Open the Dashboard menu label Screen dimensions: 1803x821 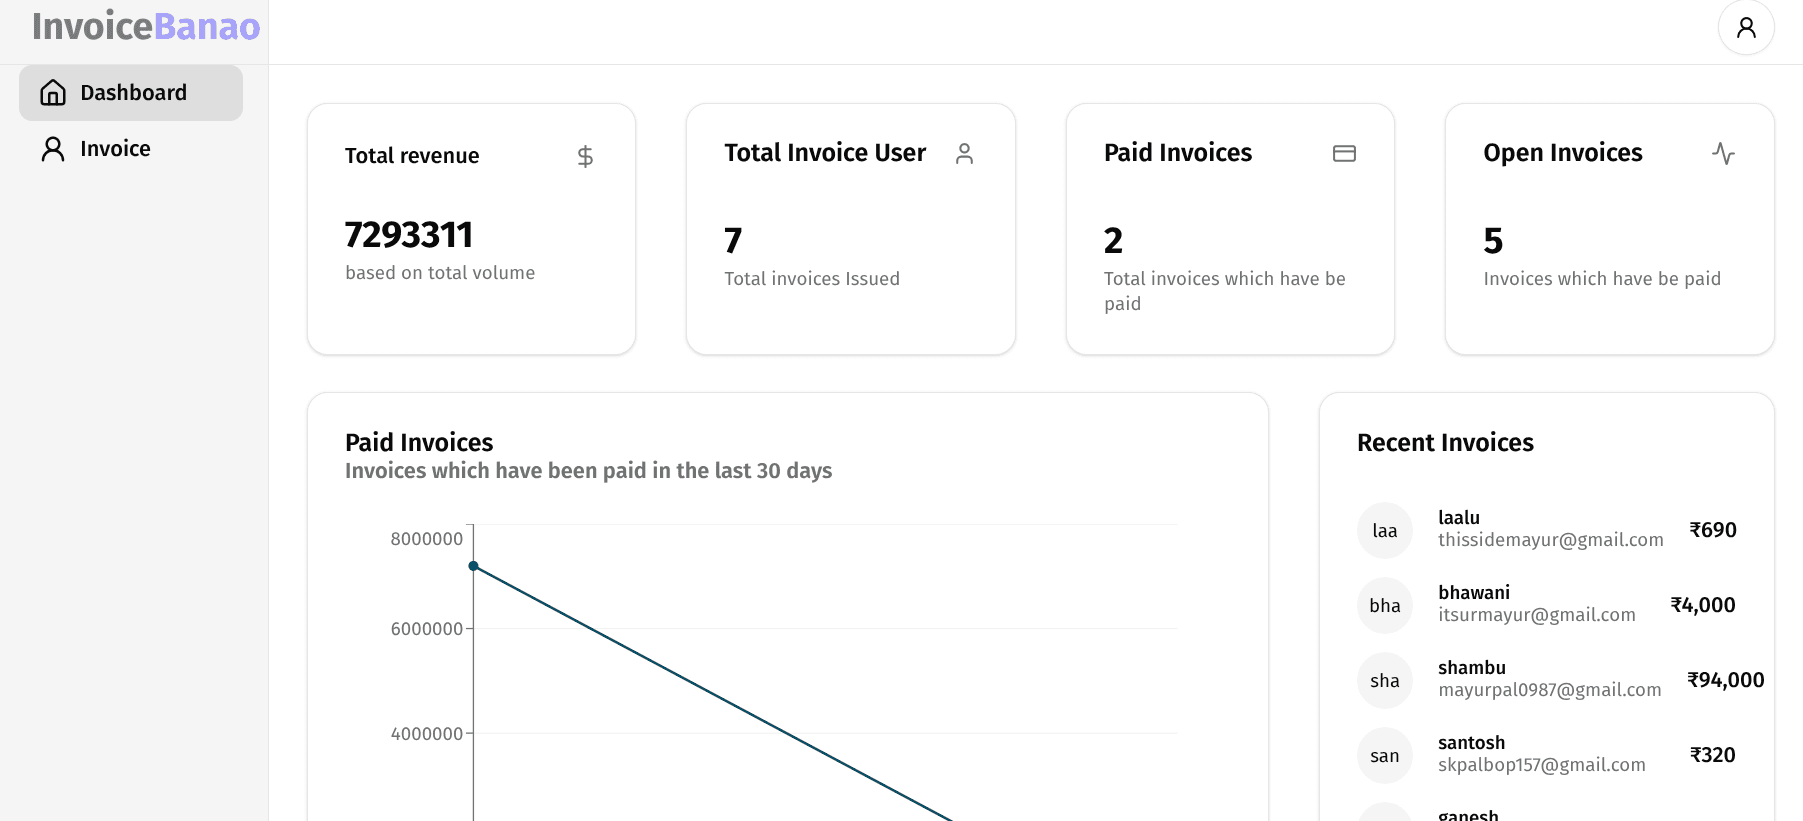133,93
